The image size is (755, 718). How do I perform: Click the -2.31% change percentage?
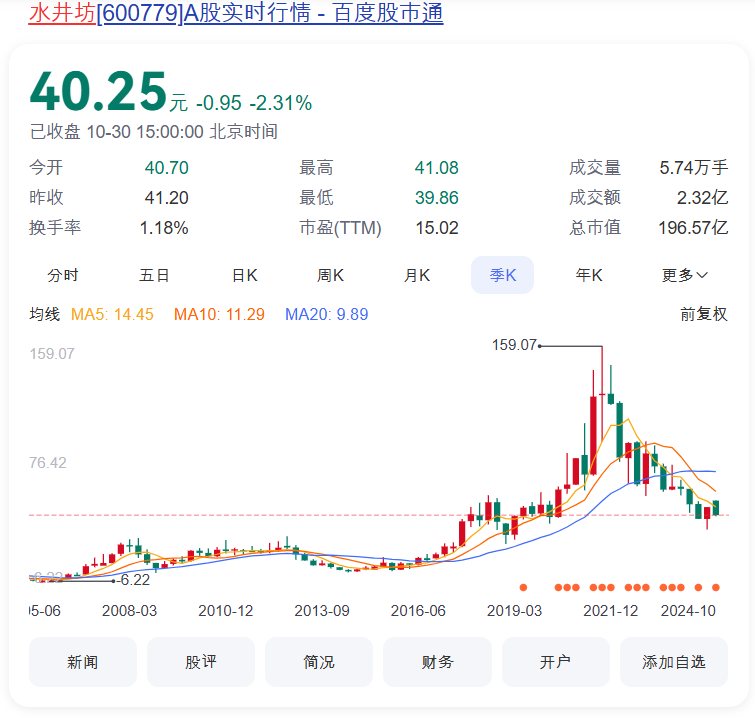coord(281,103)
